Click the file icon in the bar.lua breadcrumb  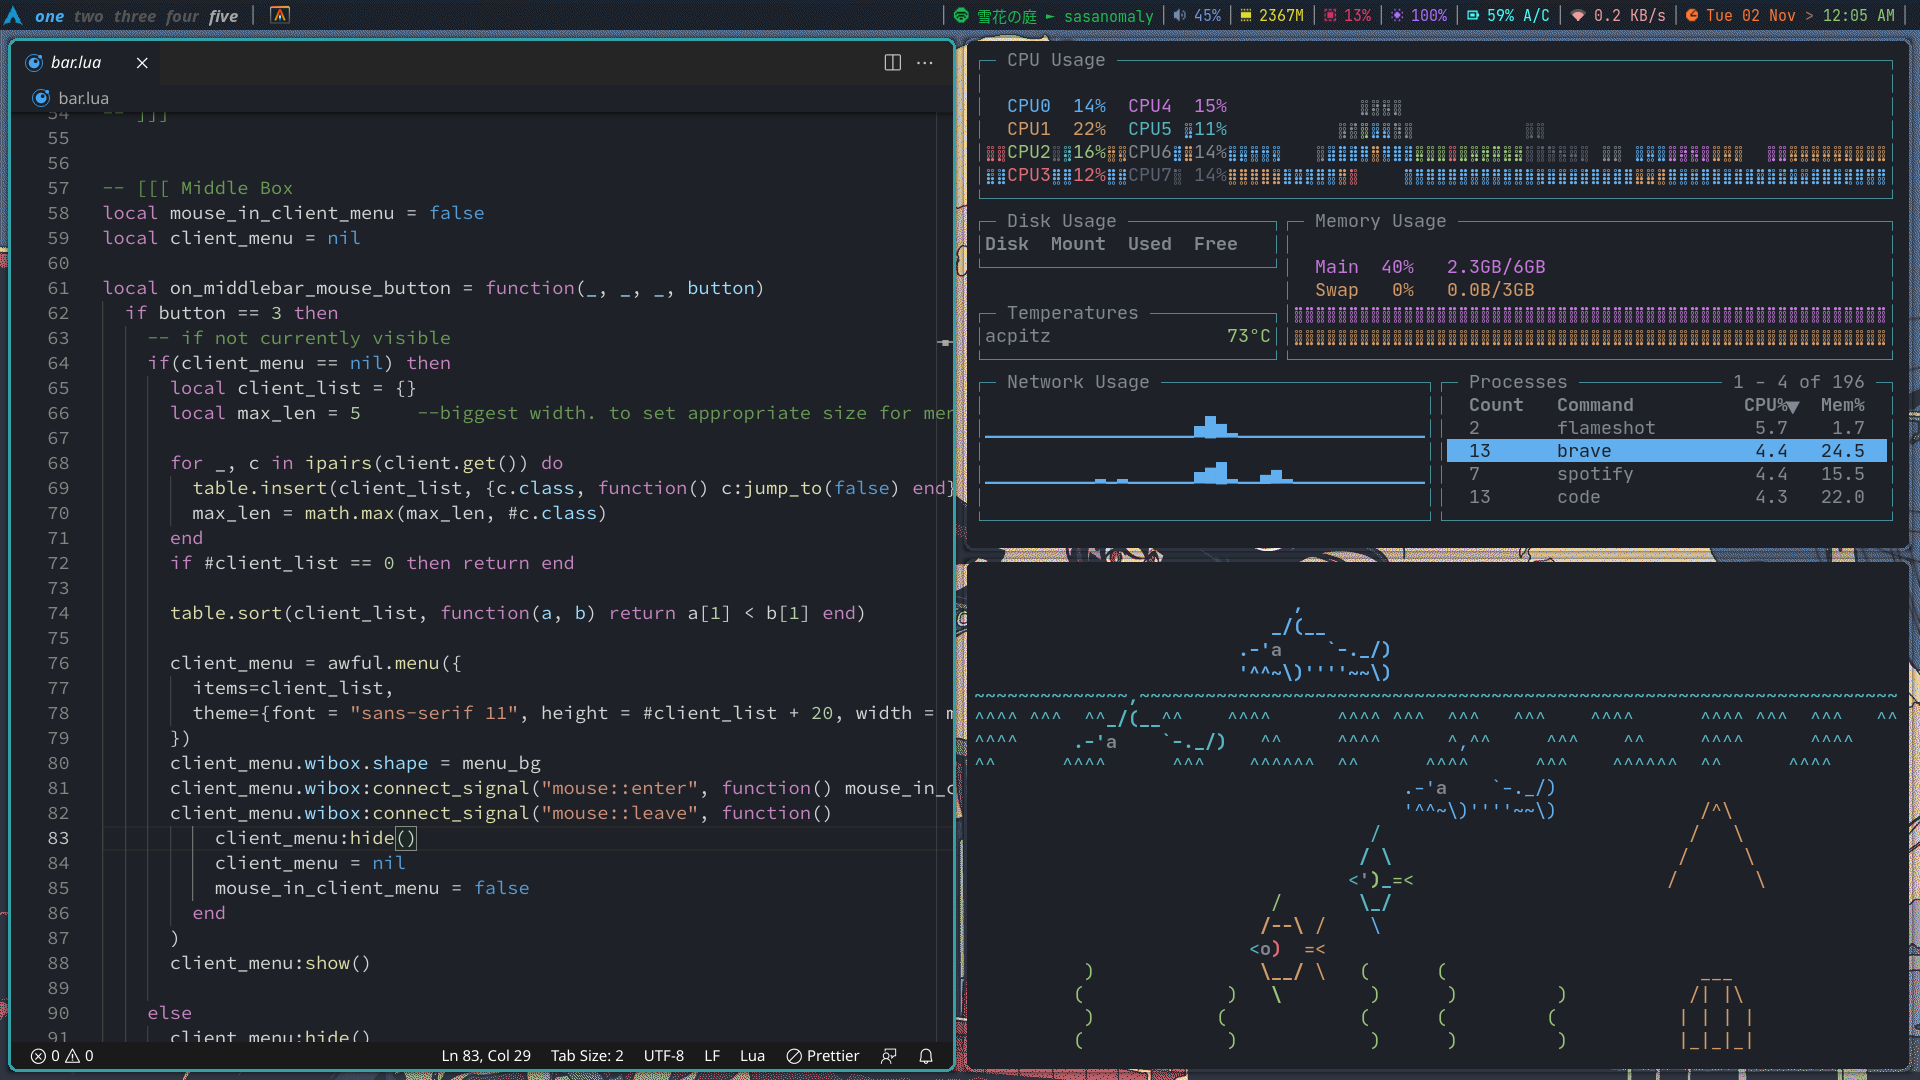(41, 98)
